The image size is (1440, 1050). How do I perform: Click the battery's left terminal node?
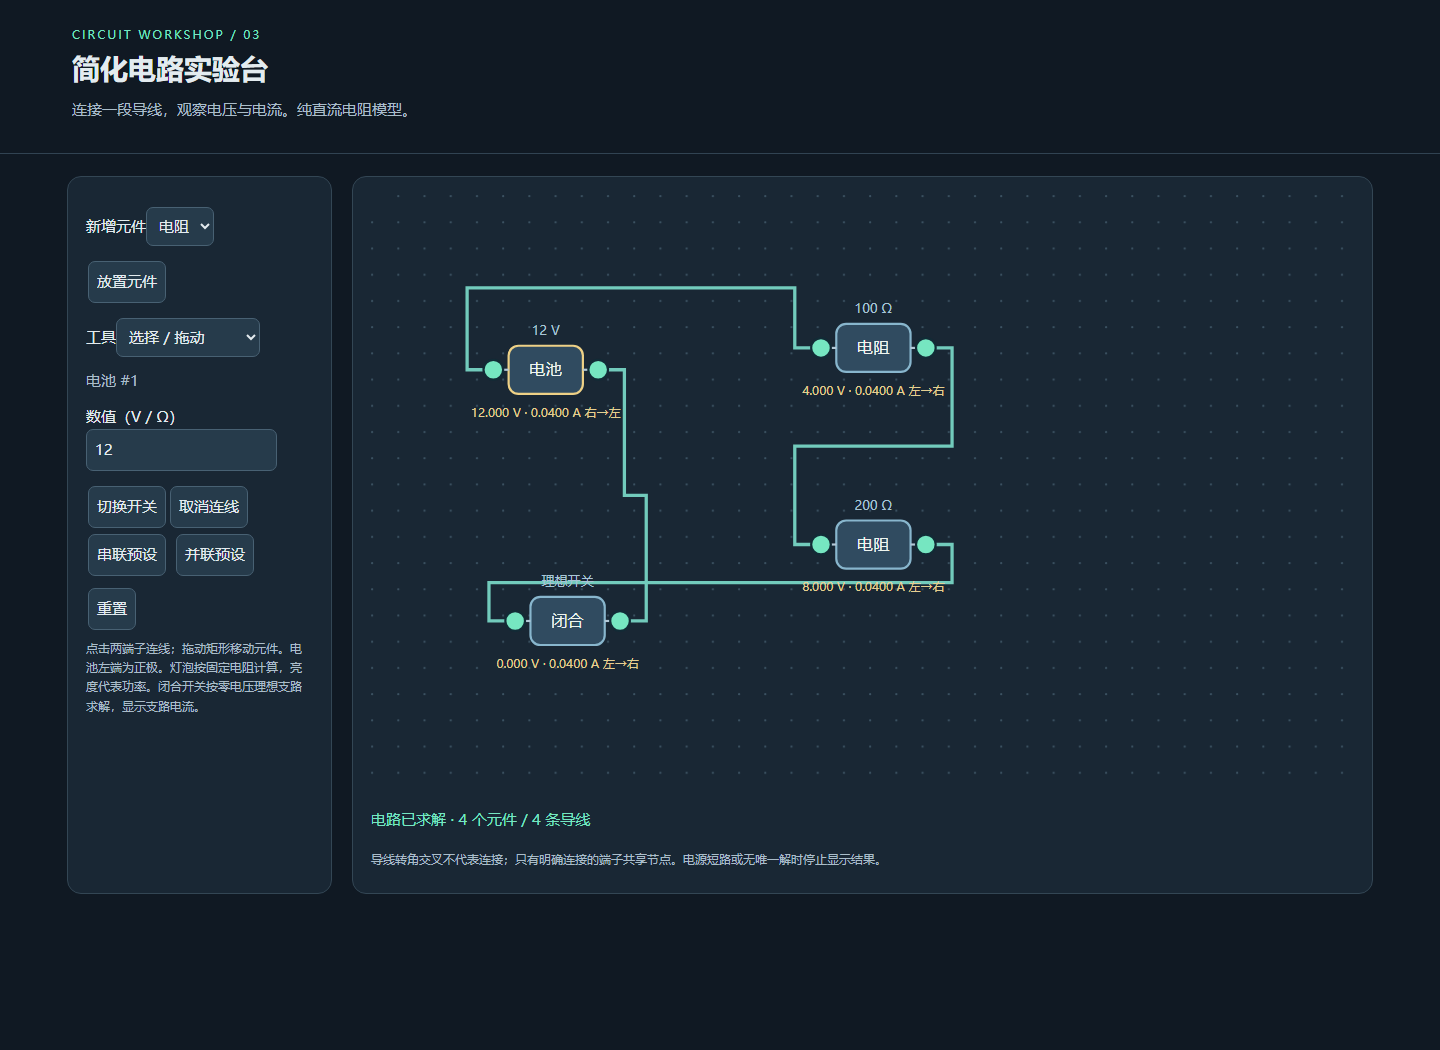493,370
